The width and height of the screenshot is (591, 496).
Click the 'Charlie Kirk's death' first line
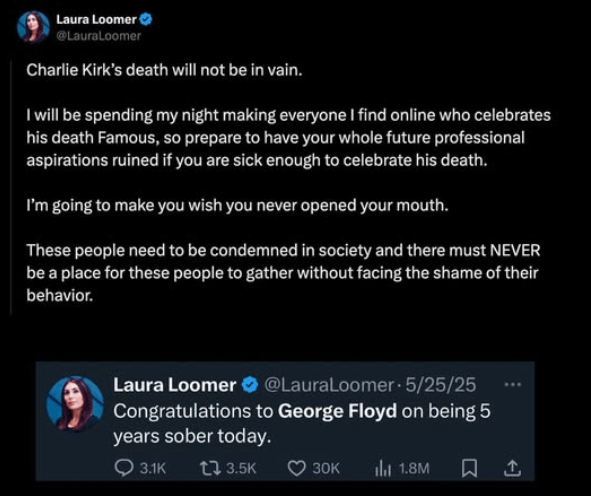click(164, 70)
